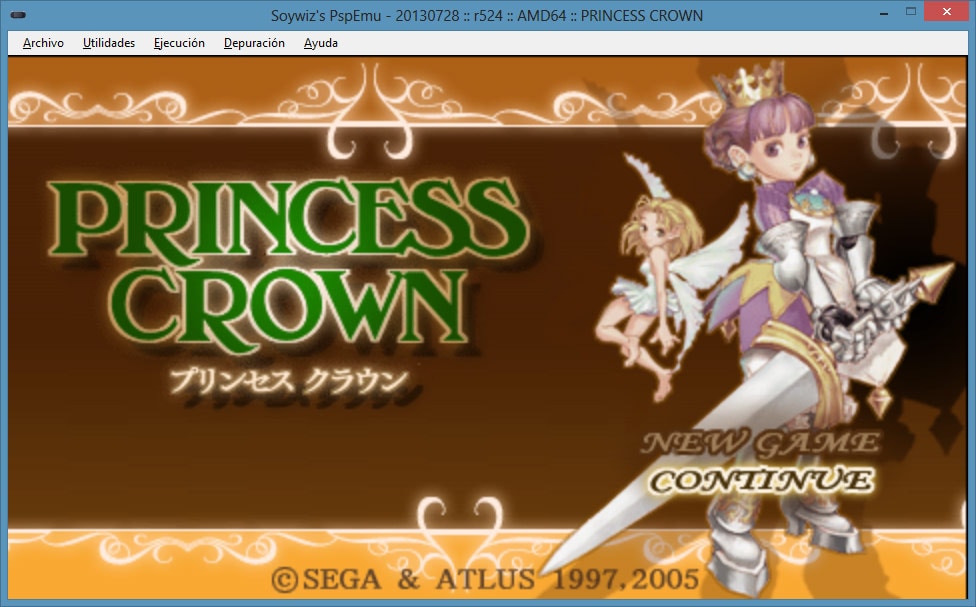
Task: Select NEW GAME on title screen
Action: [760, 442]
